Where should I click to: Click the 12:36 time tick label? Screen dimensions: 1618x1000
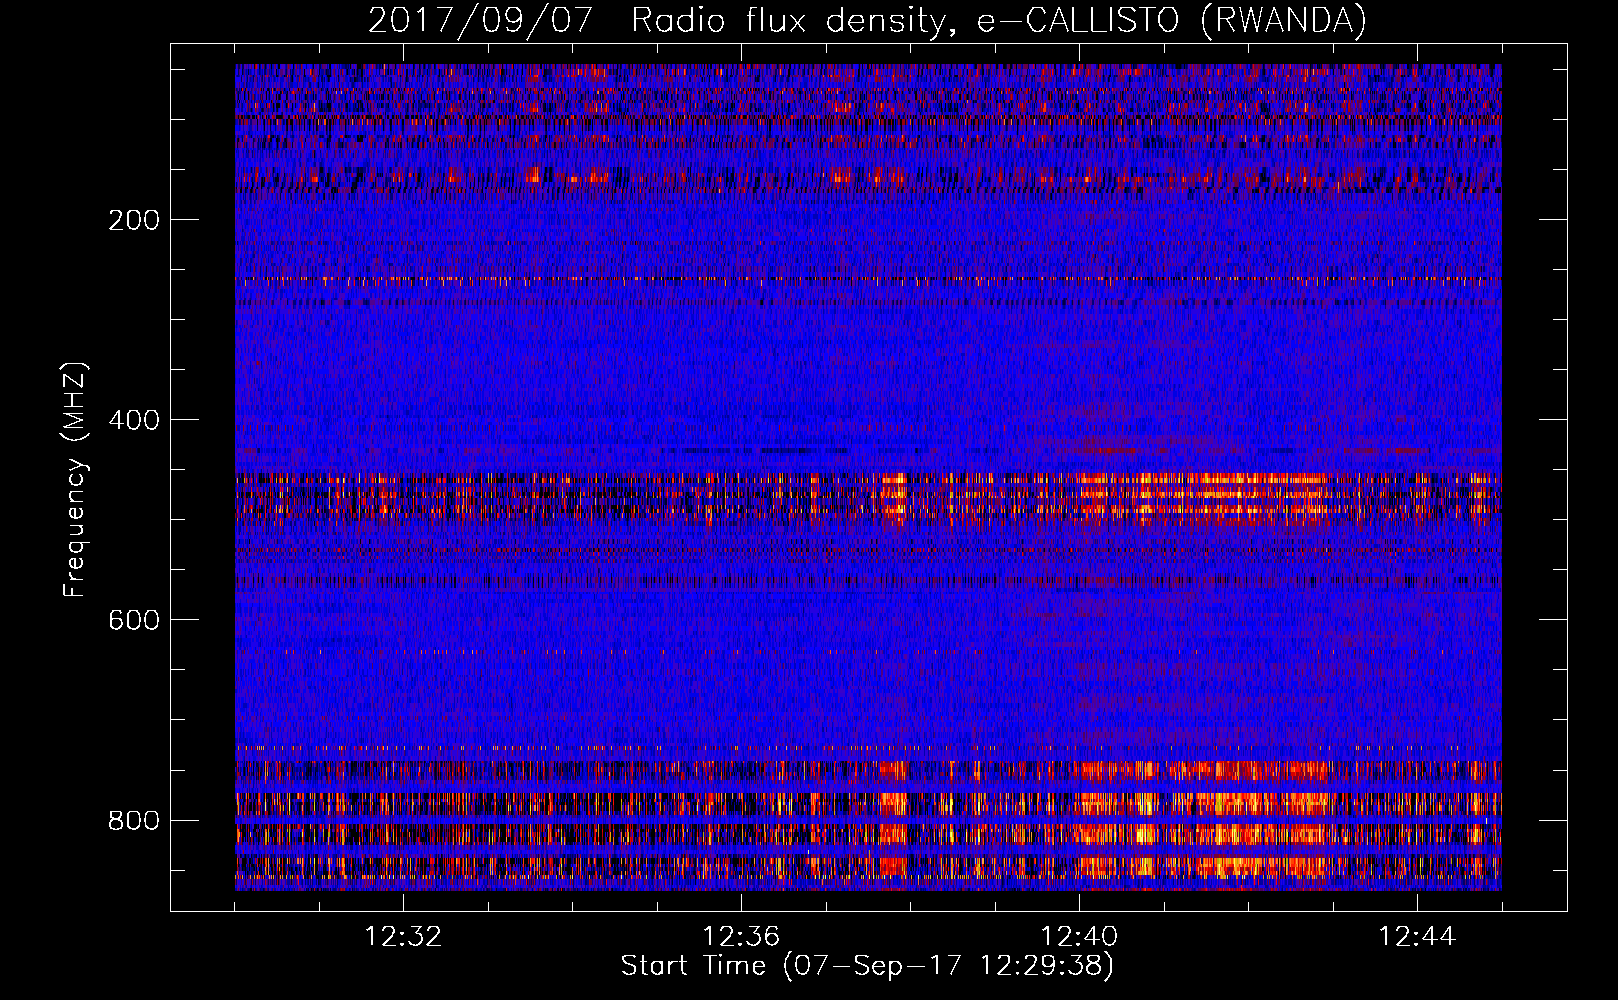coord(741,936)
